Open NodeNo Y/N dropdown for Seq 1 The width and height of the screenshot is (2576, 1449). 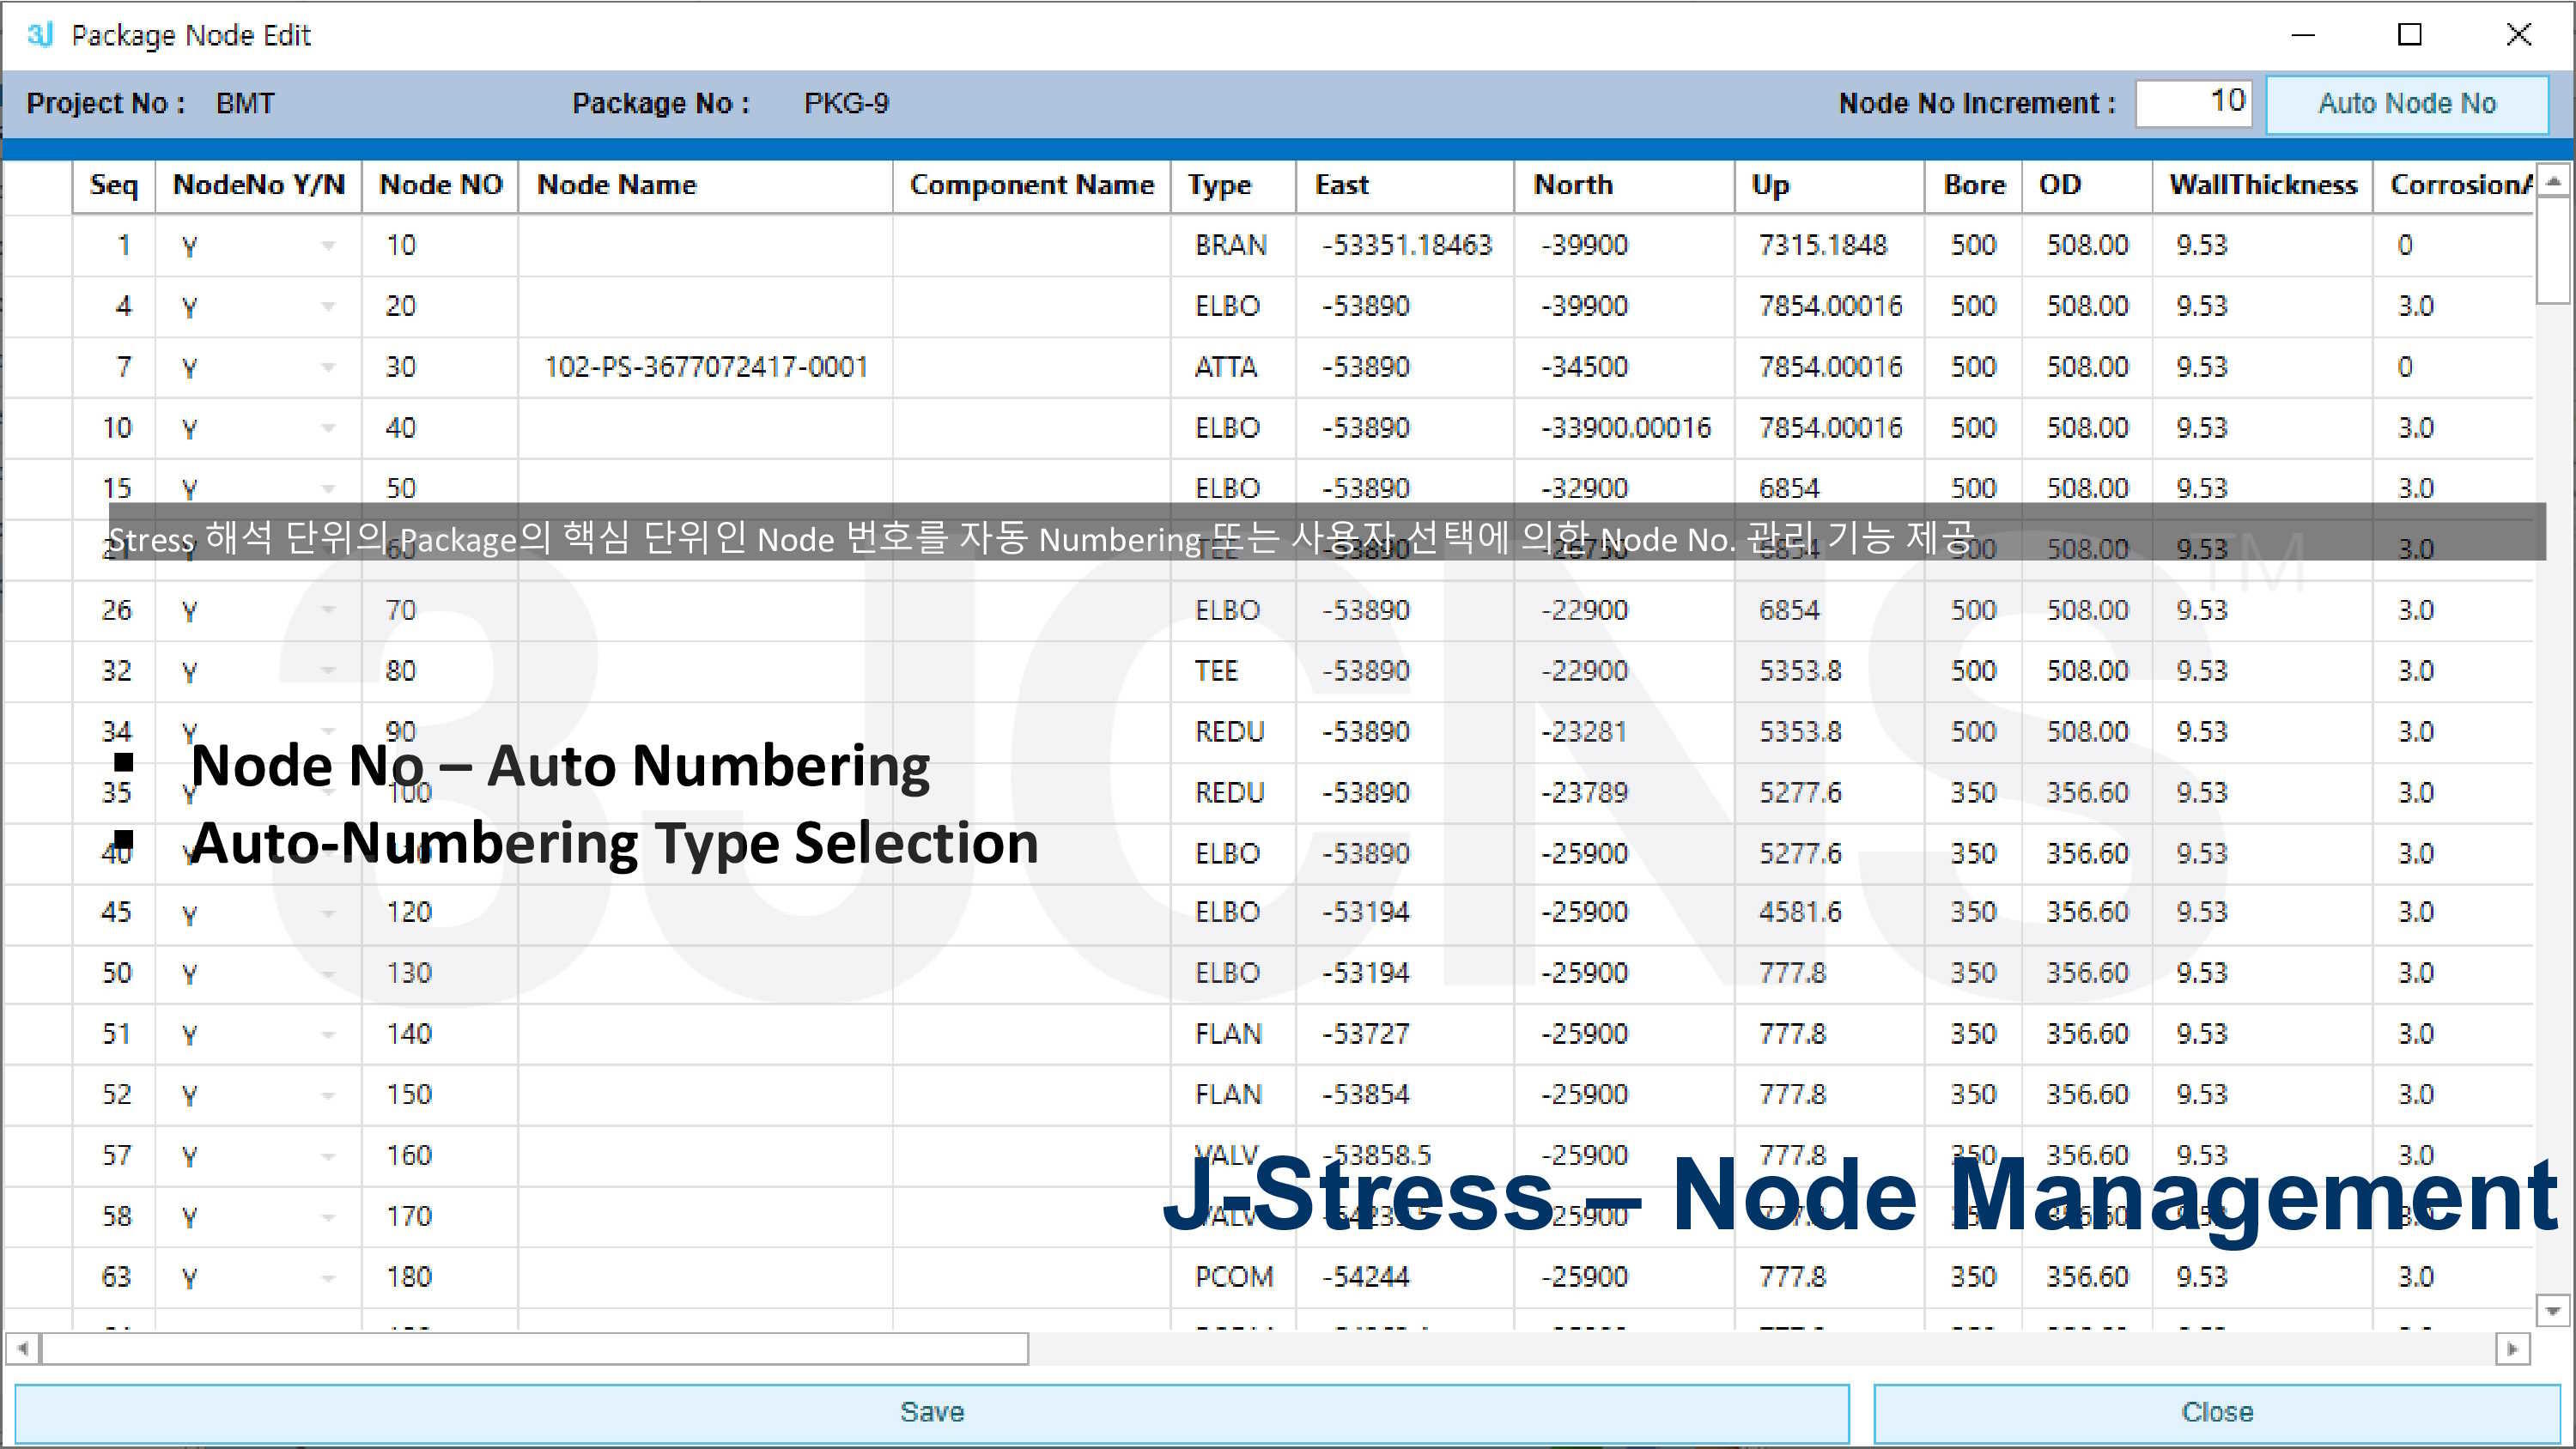tap(327, 246)
